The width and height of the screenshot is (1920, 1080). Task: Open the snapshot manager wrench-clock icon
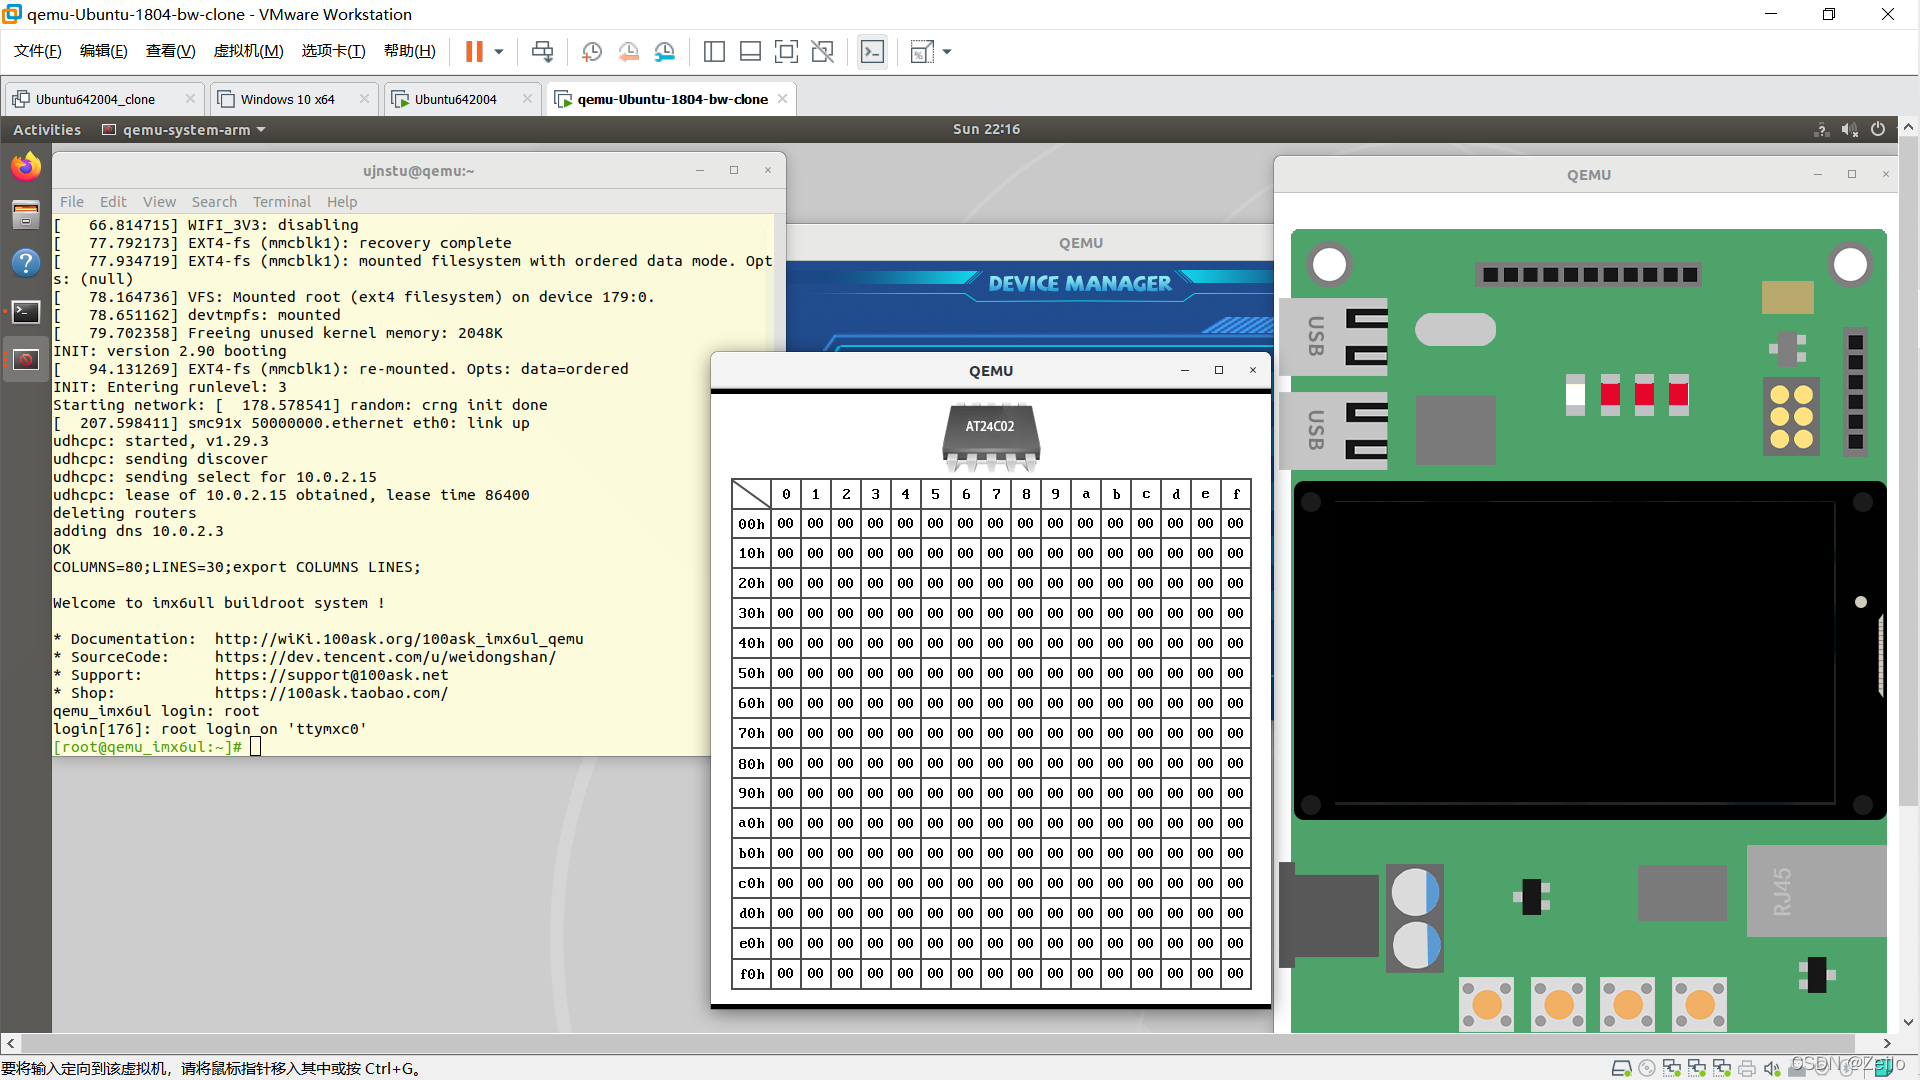(x=665, y=52)
